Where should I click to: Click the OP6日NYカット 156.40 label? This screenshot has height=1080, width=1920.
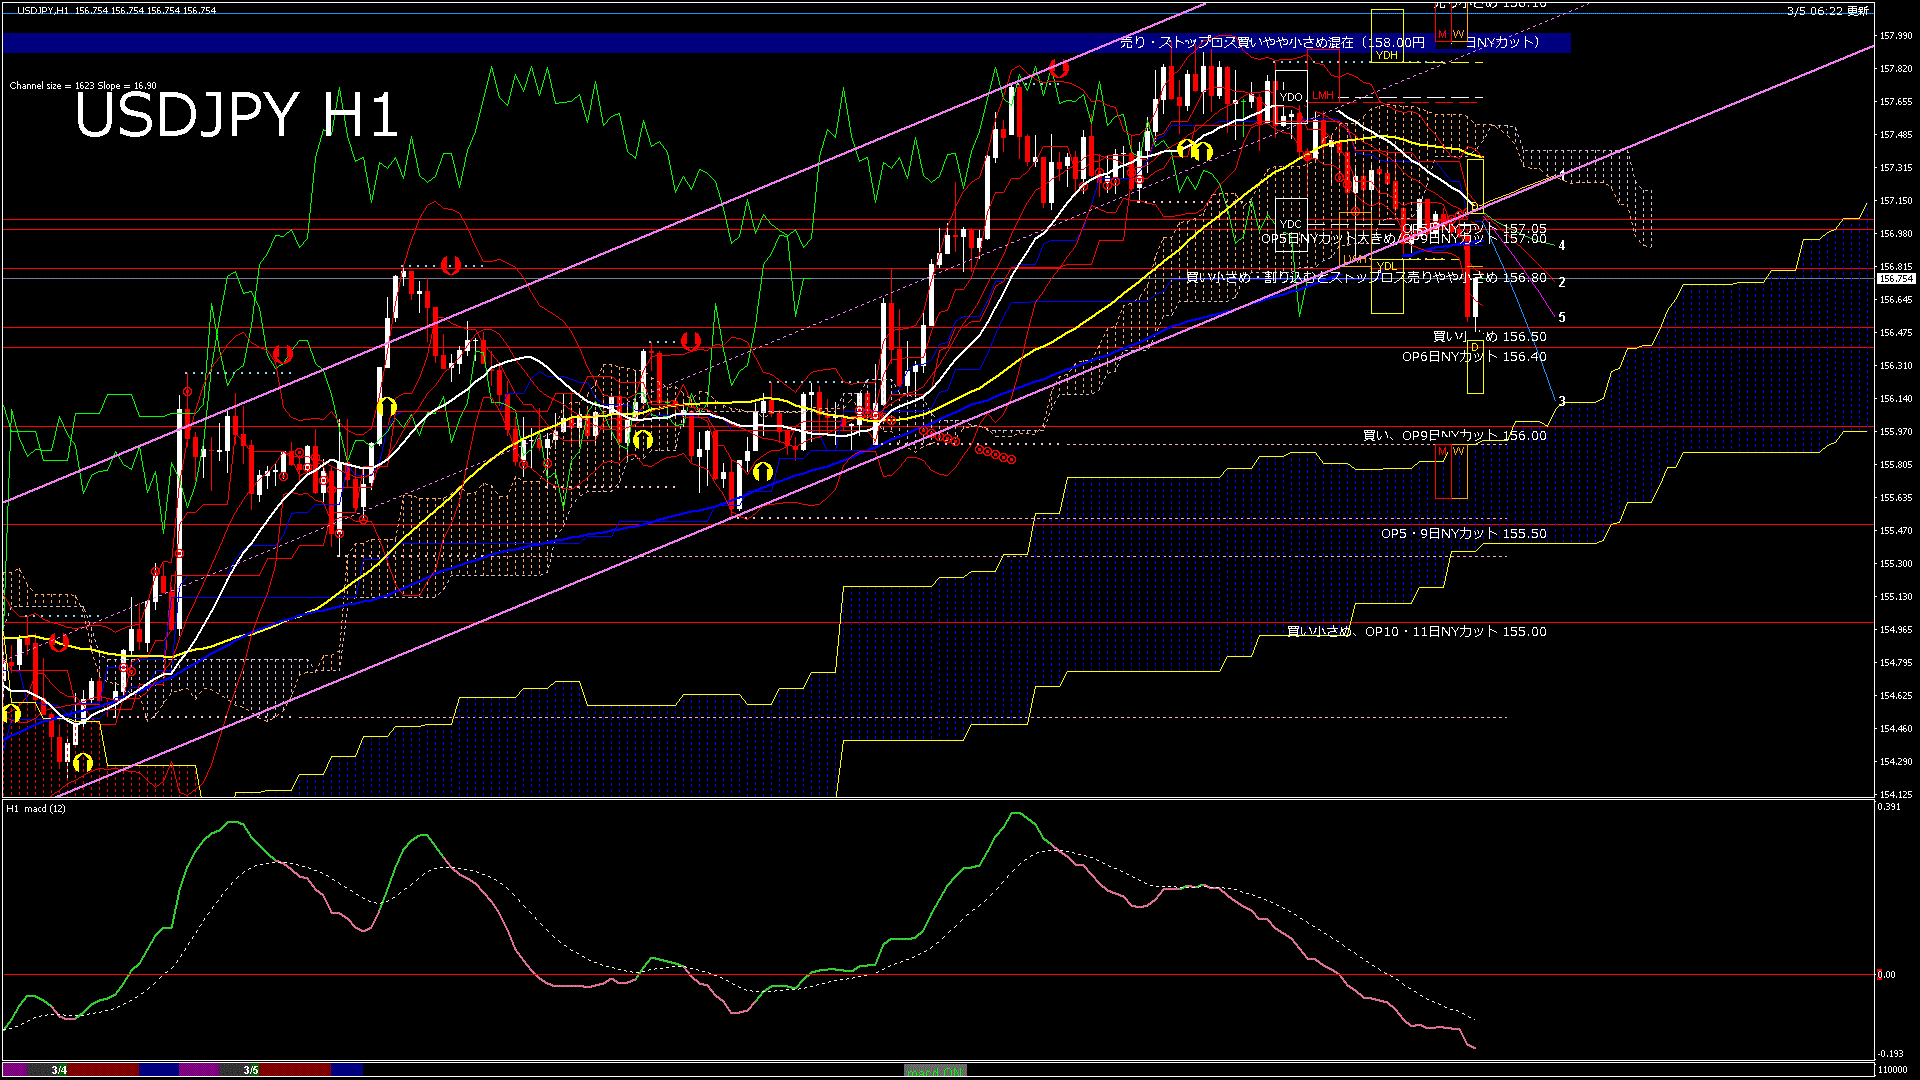point(1474,357)
